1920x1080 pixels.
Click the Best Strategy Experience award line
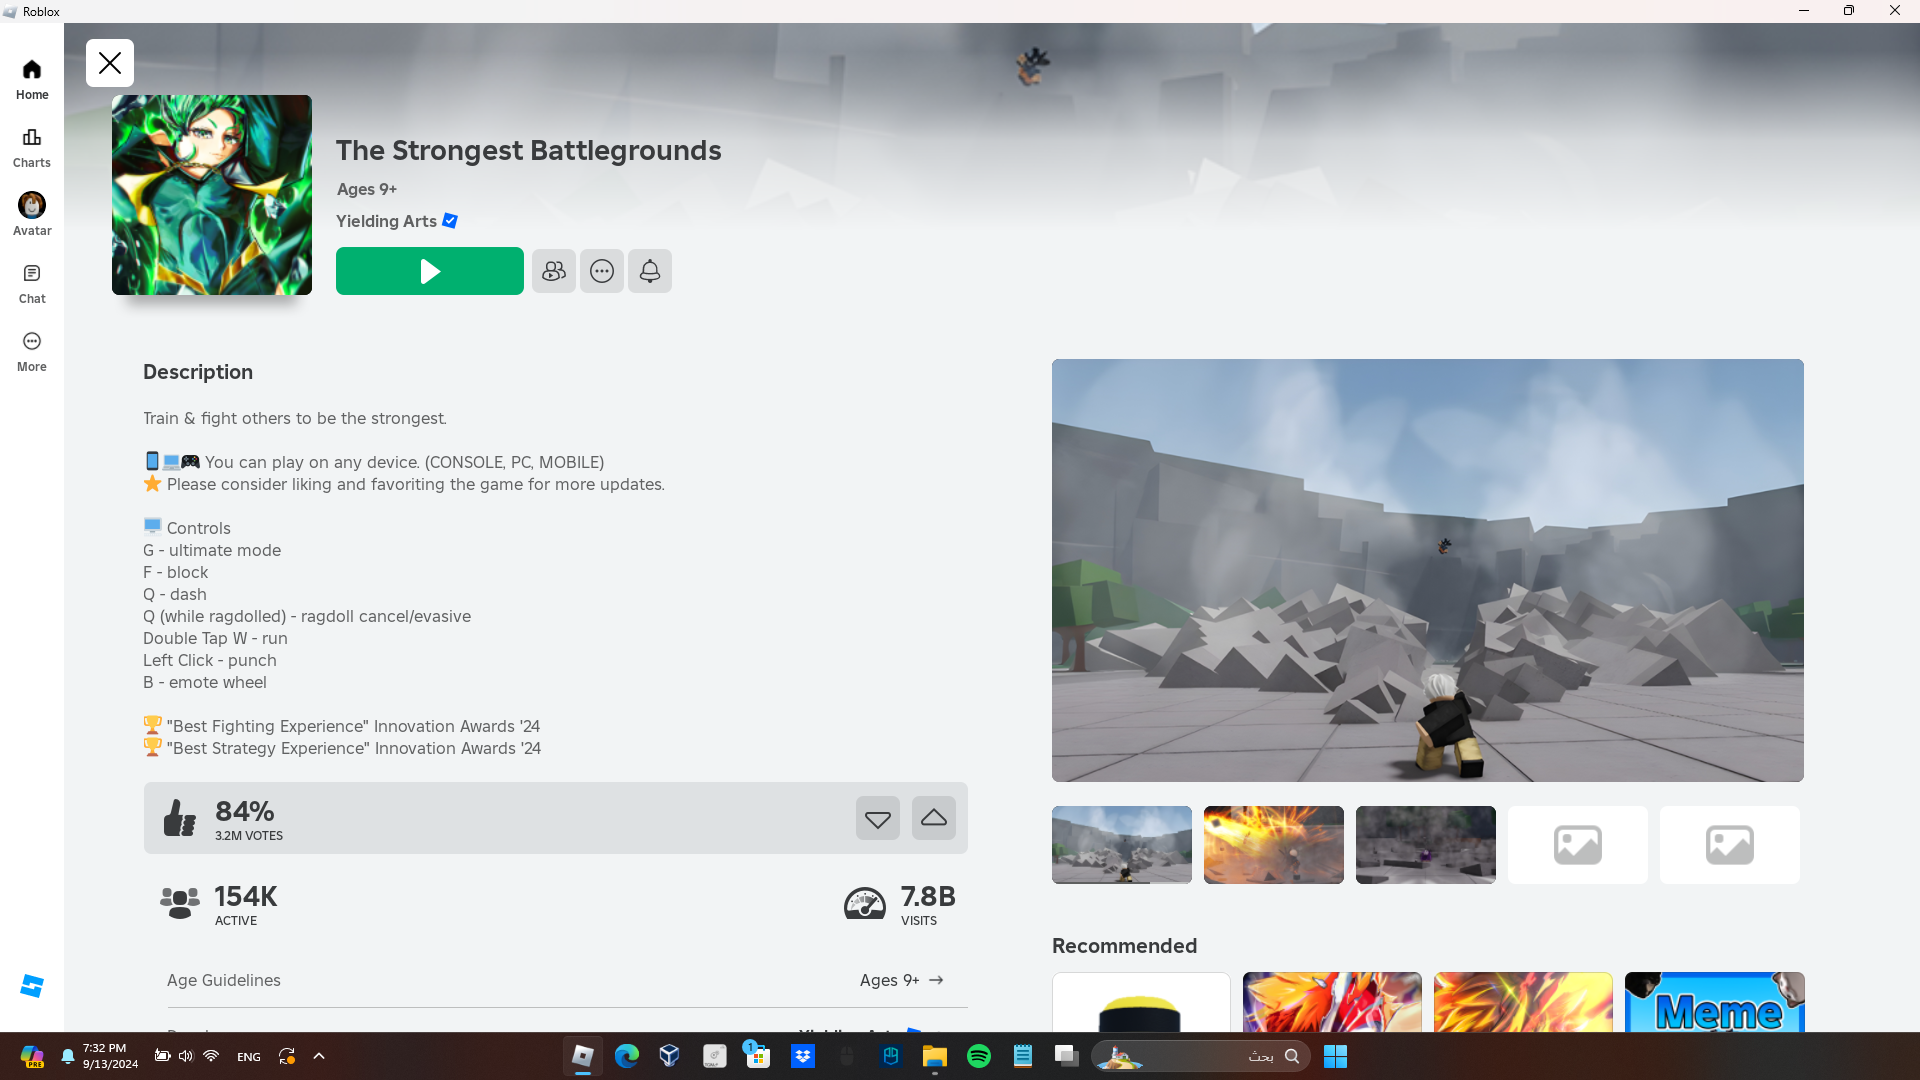342,748
